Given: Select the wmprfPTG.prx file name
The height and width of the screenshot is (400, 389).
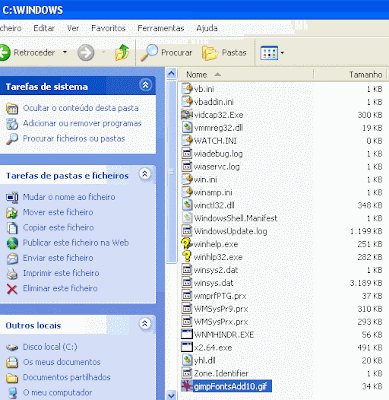Looking at the screenshot, I should [x=220, y=296].
